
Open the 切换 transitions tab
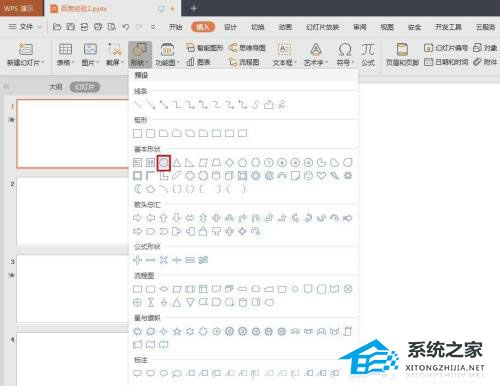tap(258, 27)
